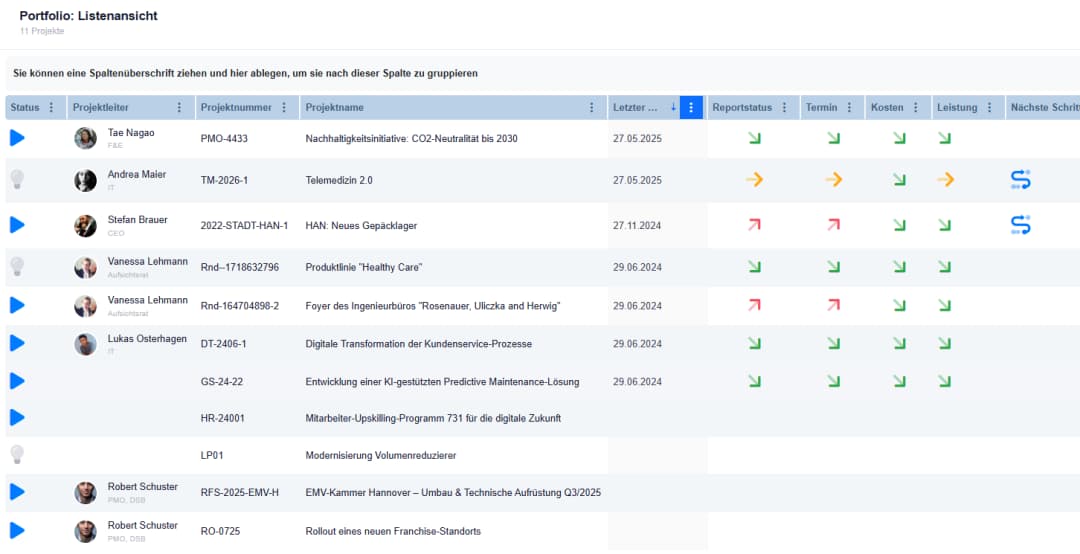Click Andrea Maier's avatar
This screenshot has width=1080, height=554.
[x=85, y=181]
